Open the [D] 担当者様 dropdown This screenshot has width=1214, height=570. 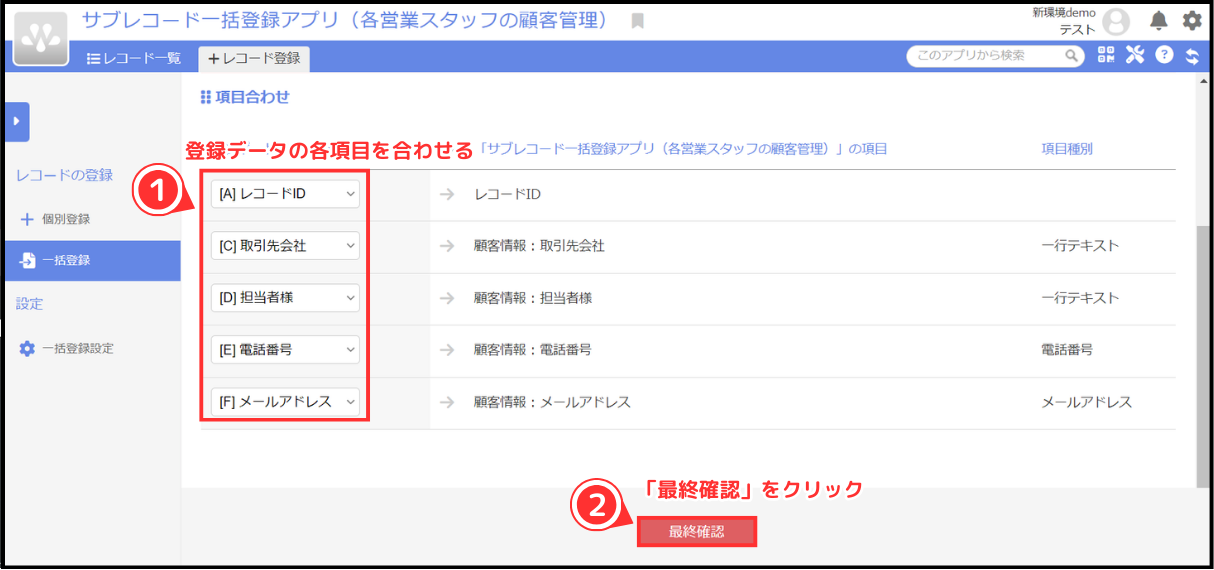point(285,298)
